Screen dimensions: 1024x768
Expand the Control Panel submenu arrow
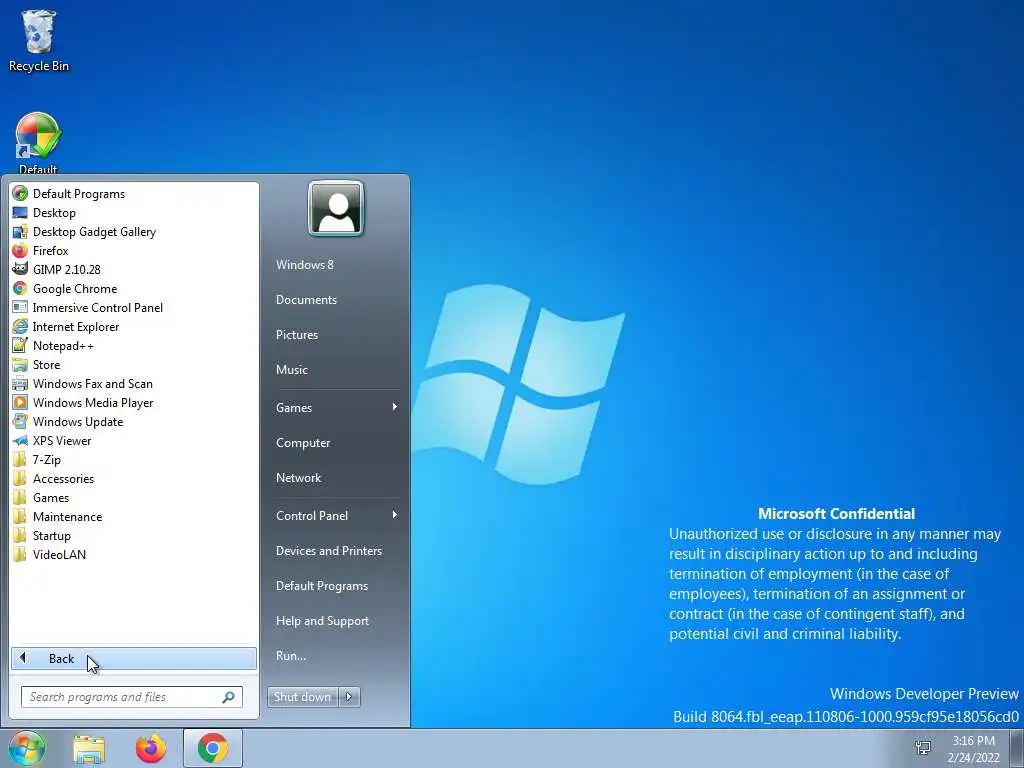(x=394, y=515)
